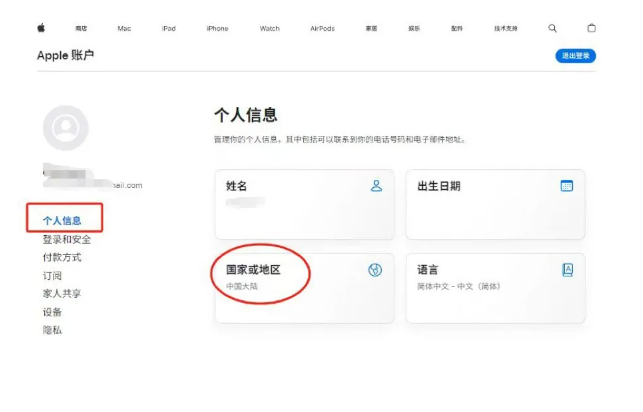
Task: Select 登录和安全 in the sidebar
Action: click(x=67, y=239)
